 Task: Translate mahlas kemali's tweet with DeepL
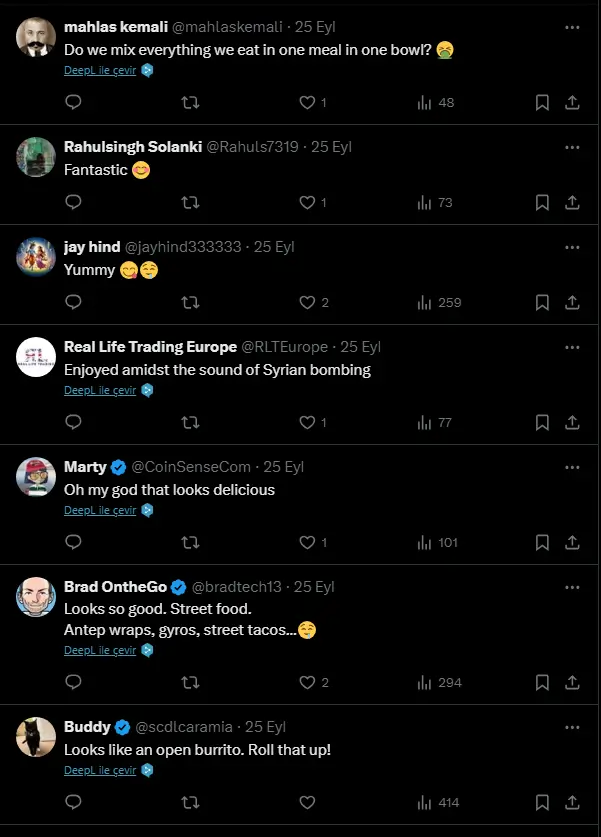click(100, 71)
